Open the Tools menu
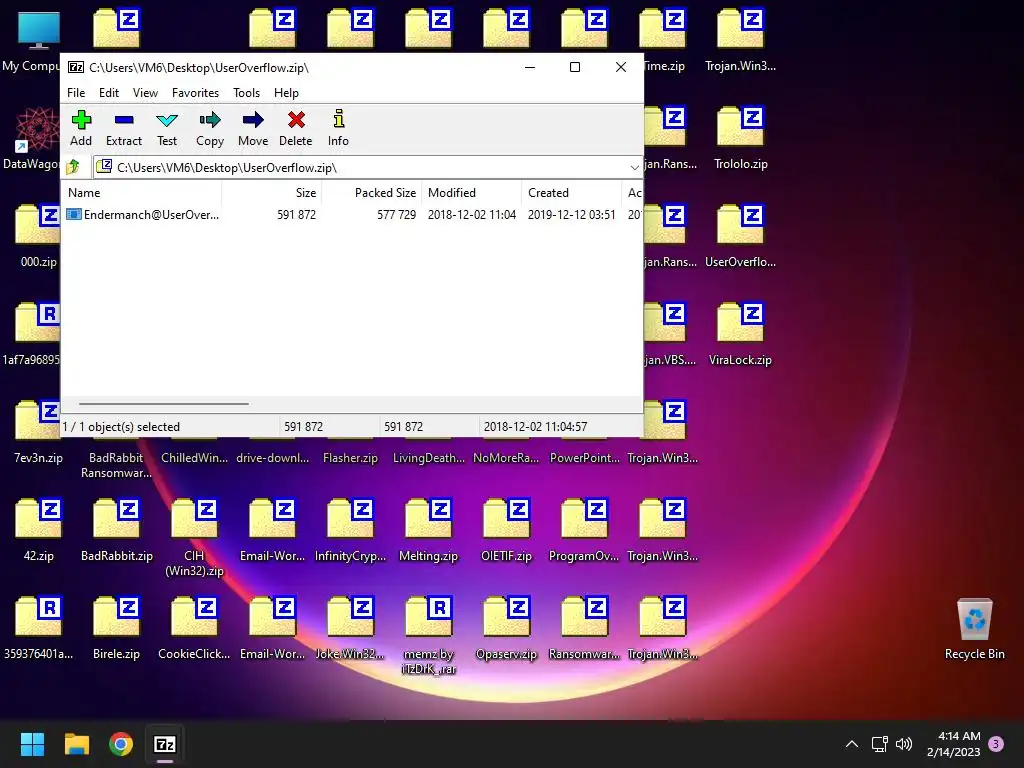Viewport: 1024px width, 768px height. point(246,93)
